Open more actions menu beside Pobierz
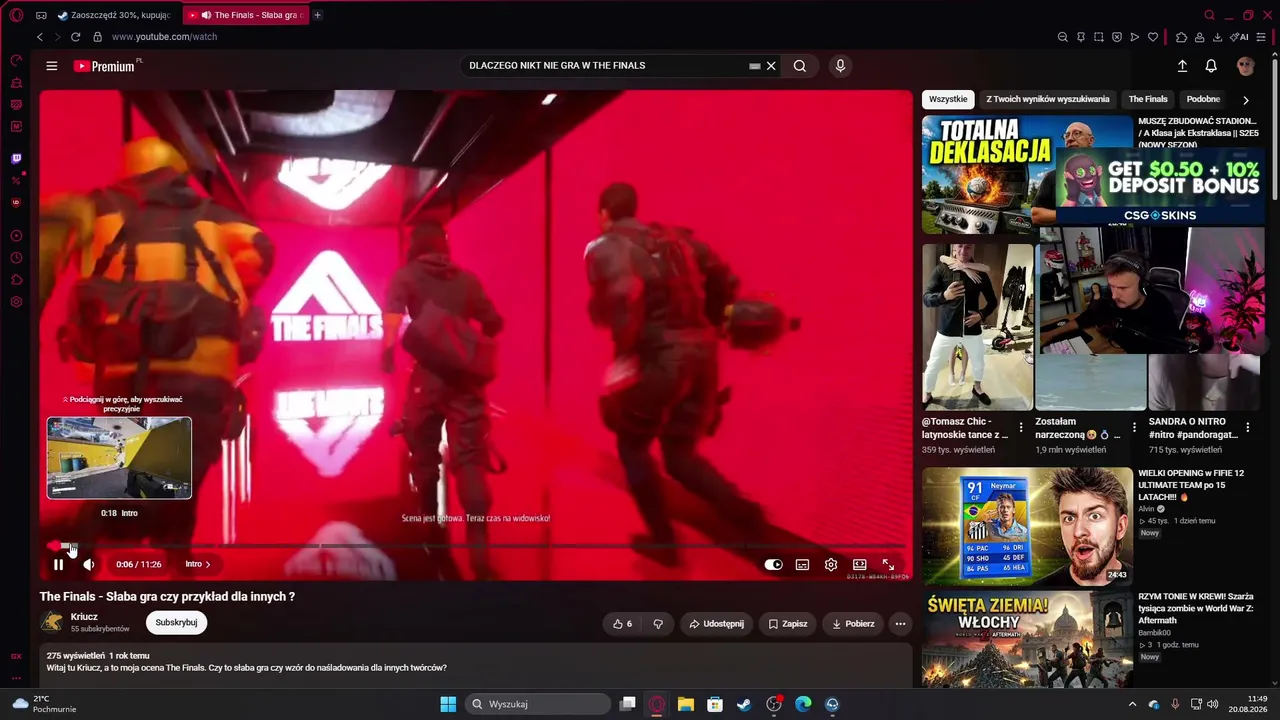Viewport: 1280px width, 720px height. point(900,624)
